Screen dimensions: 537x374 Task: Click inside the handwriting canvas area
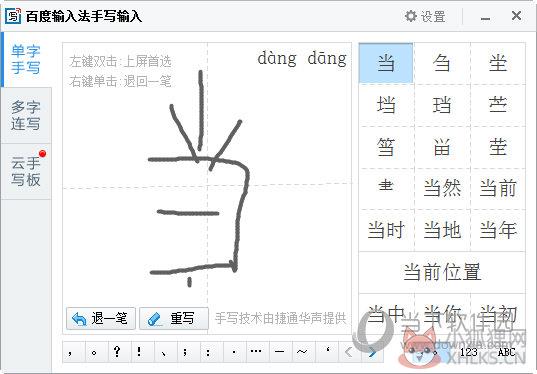pos(207,188)
